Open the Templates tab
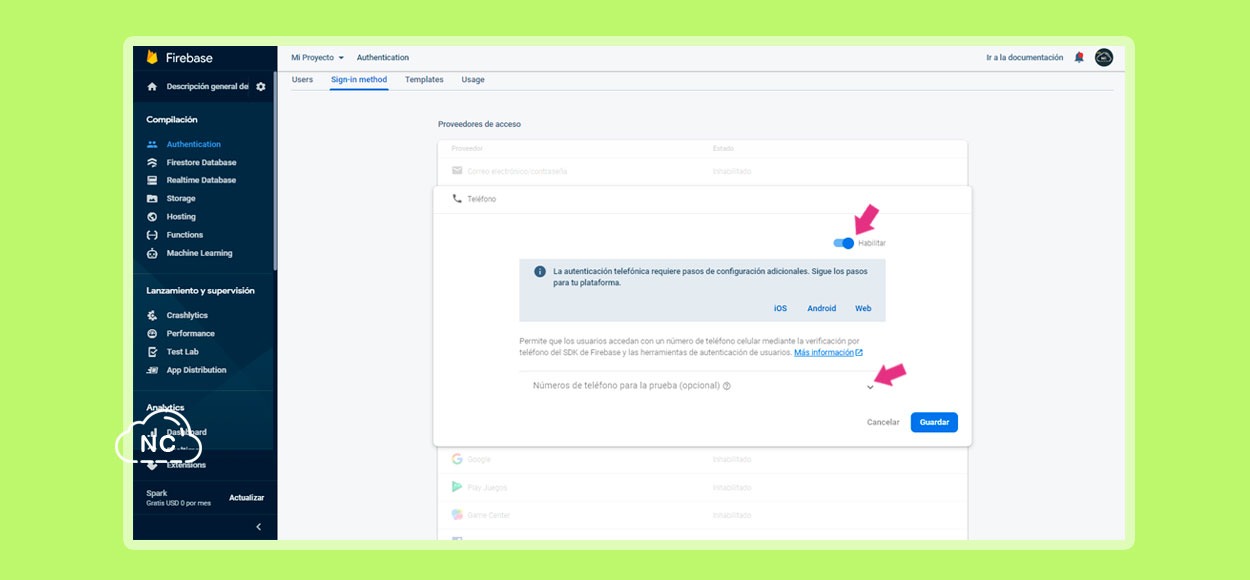 pyautogui.click(x=424, y=80)
